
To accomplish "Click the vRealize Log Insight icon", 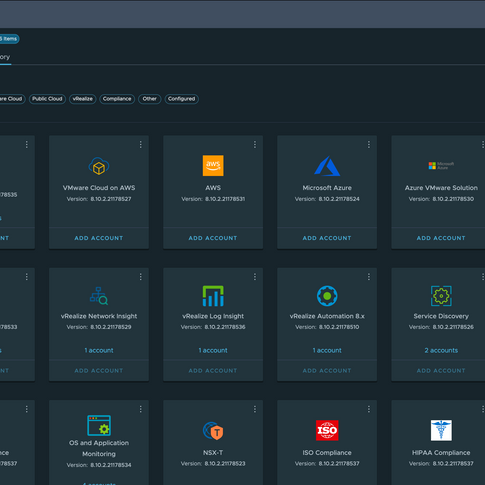I will click(213, 296).
